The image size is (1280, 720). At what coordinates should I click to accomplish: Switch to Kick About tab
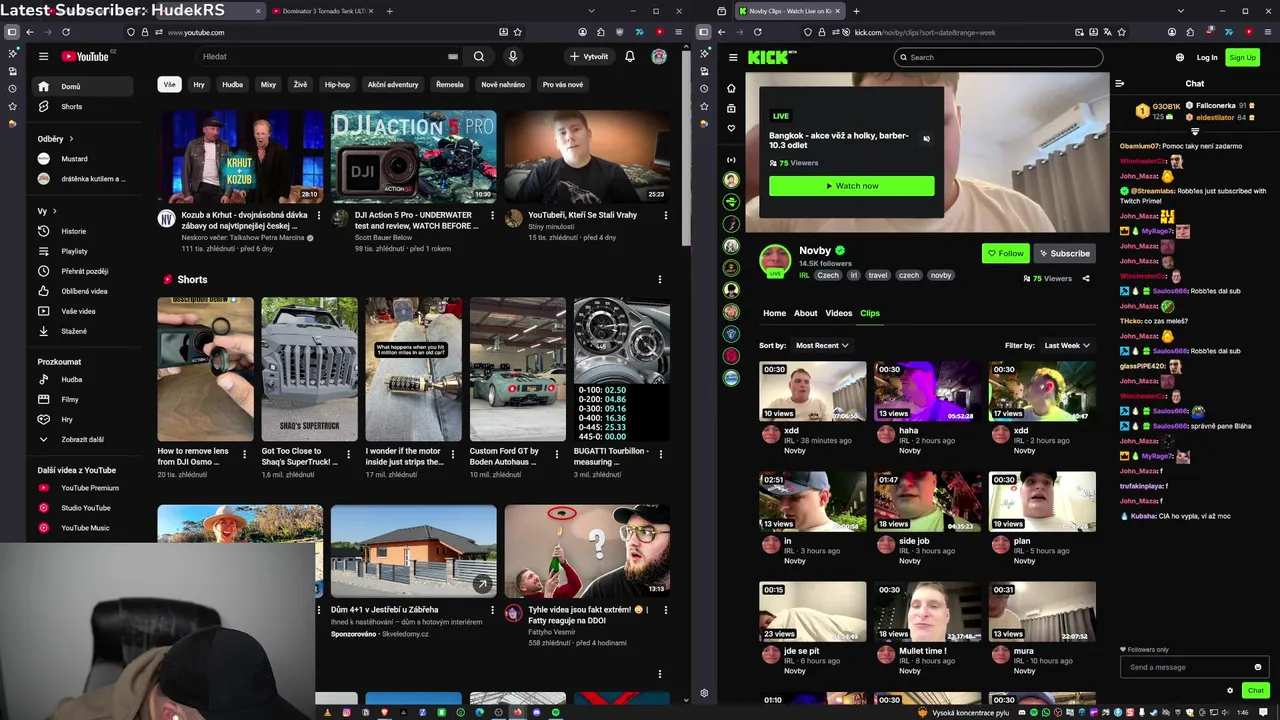point(806,313)
